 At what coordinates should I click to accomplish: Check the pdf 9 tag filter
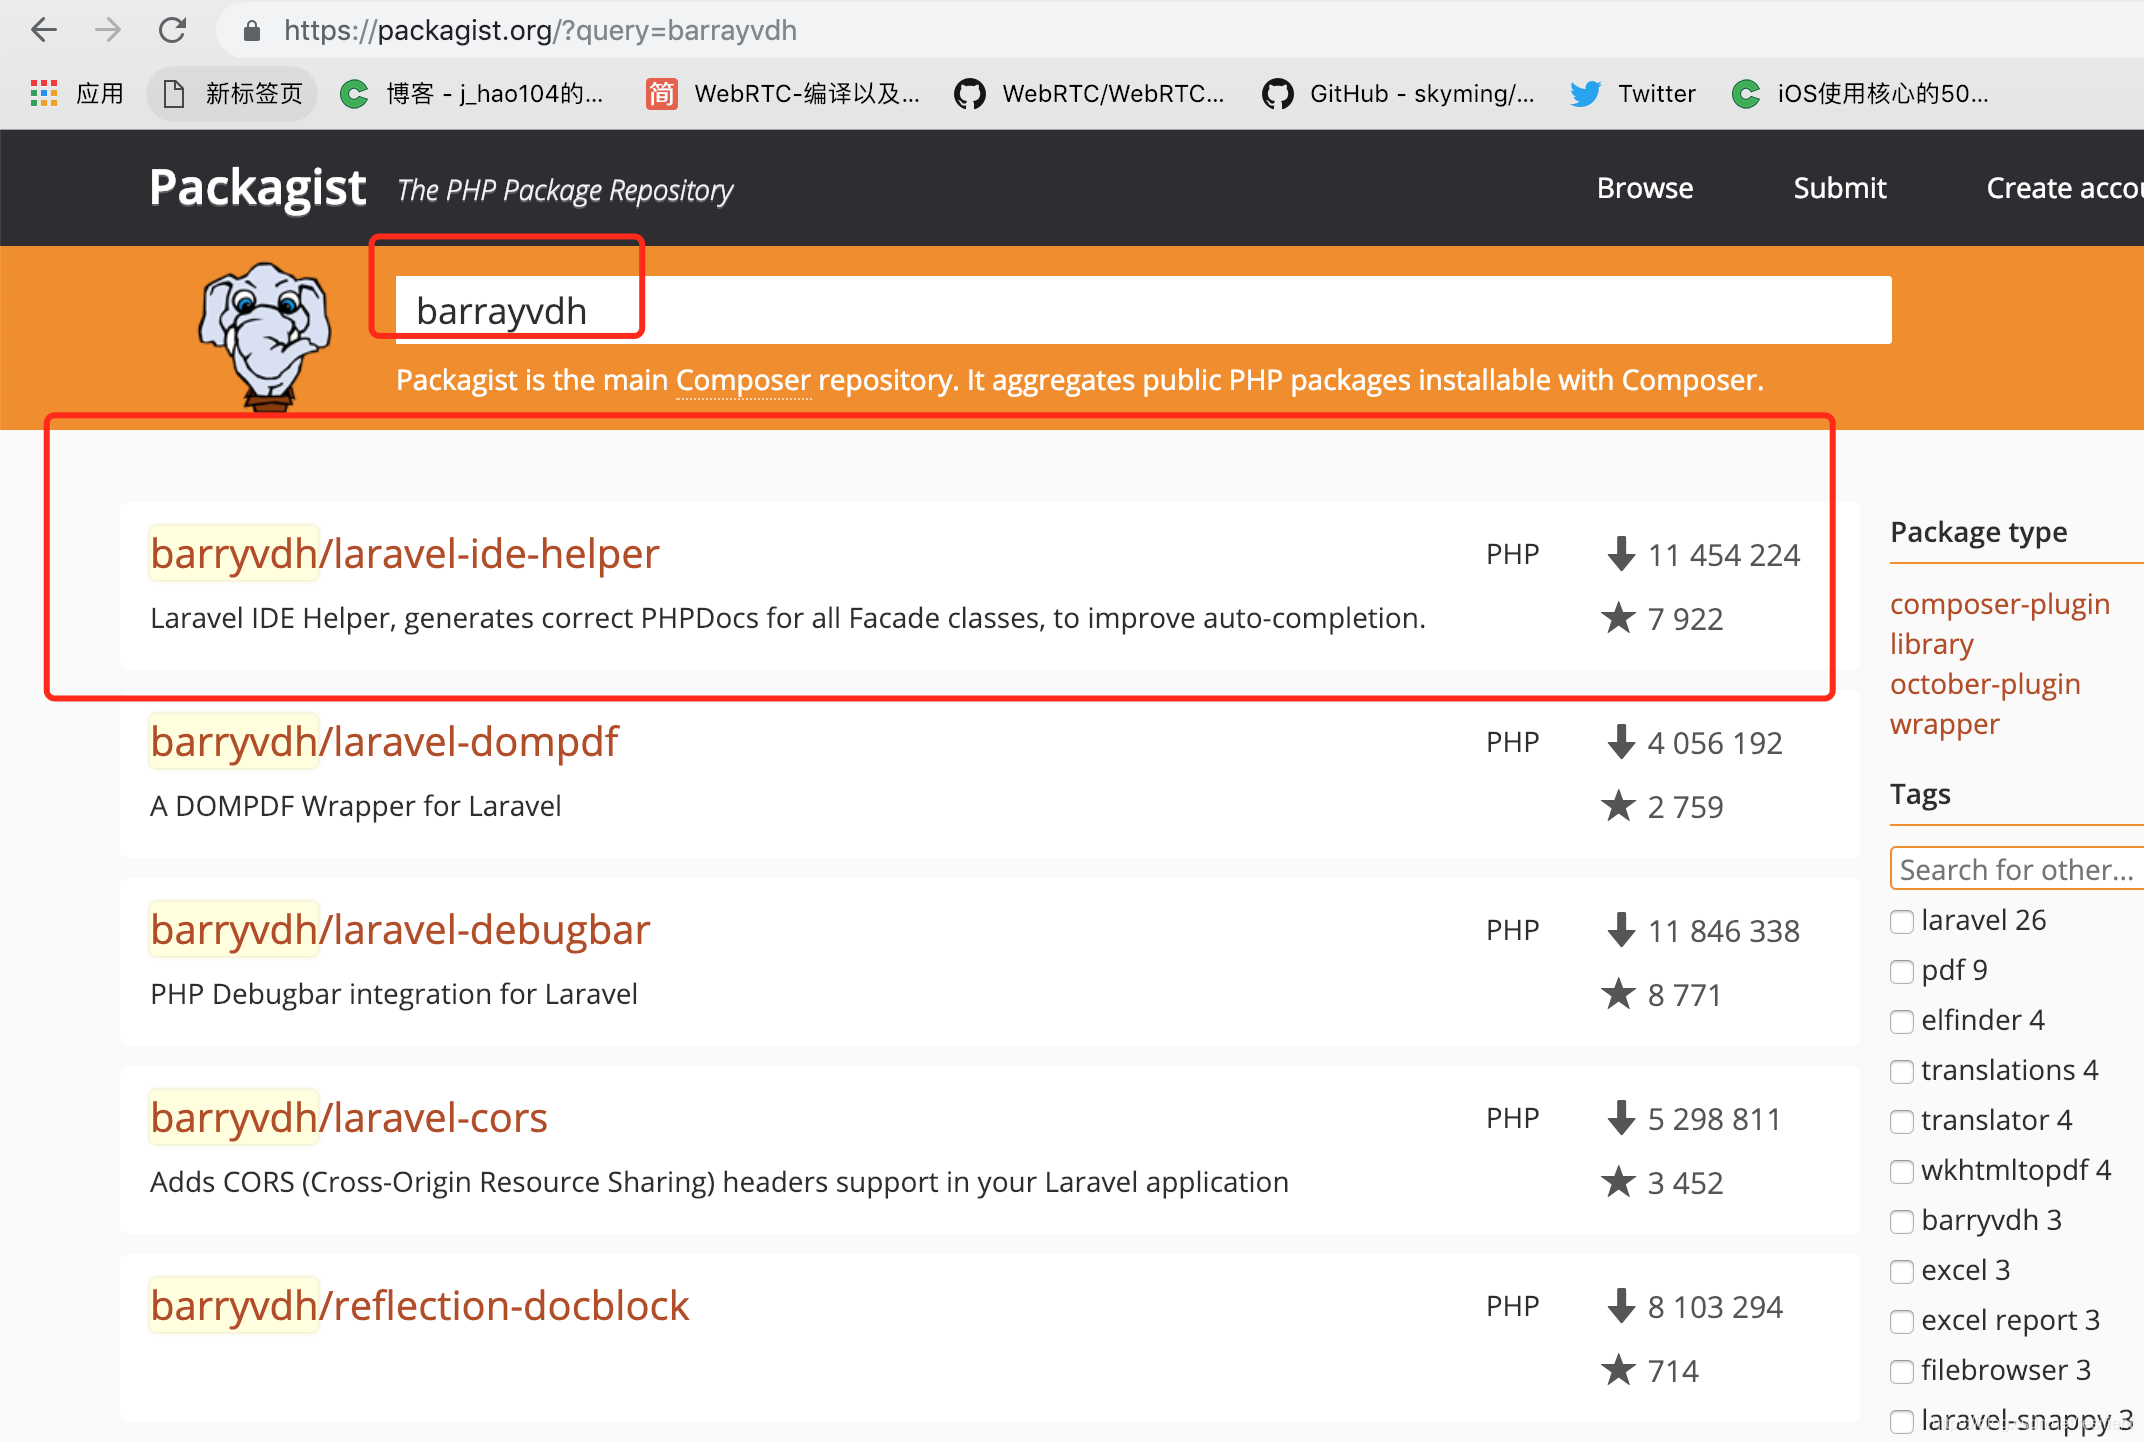pyautogui.click(x=1902, y=971)
